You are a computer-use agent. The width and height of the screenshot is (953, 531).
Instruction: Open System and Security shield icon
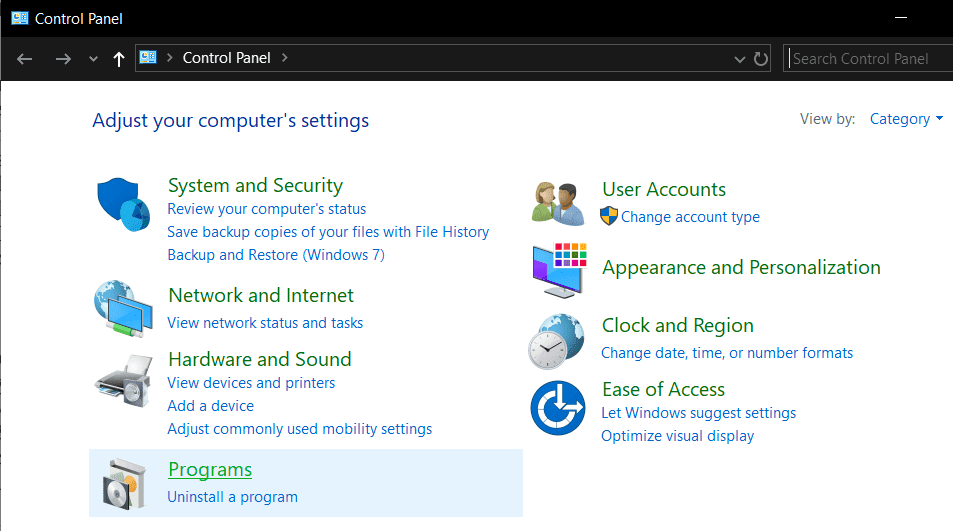pyautogui.click(x=123, y=204)
